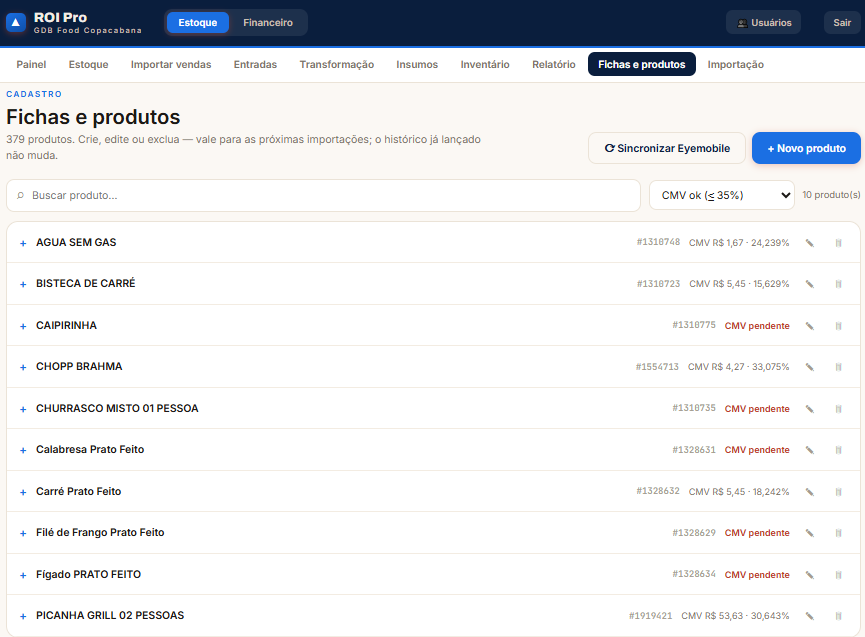Delete Fígado PRATO FEITO trash icon
This screenshot has height=637, width=865.
(x=839, y=575)
